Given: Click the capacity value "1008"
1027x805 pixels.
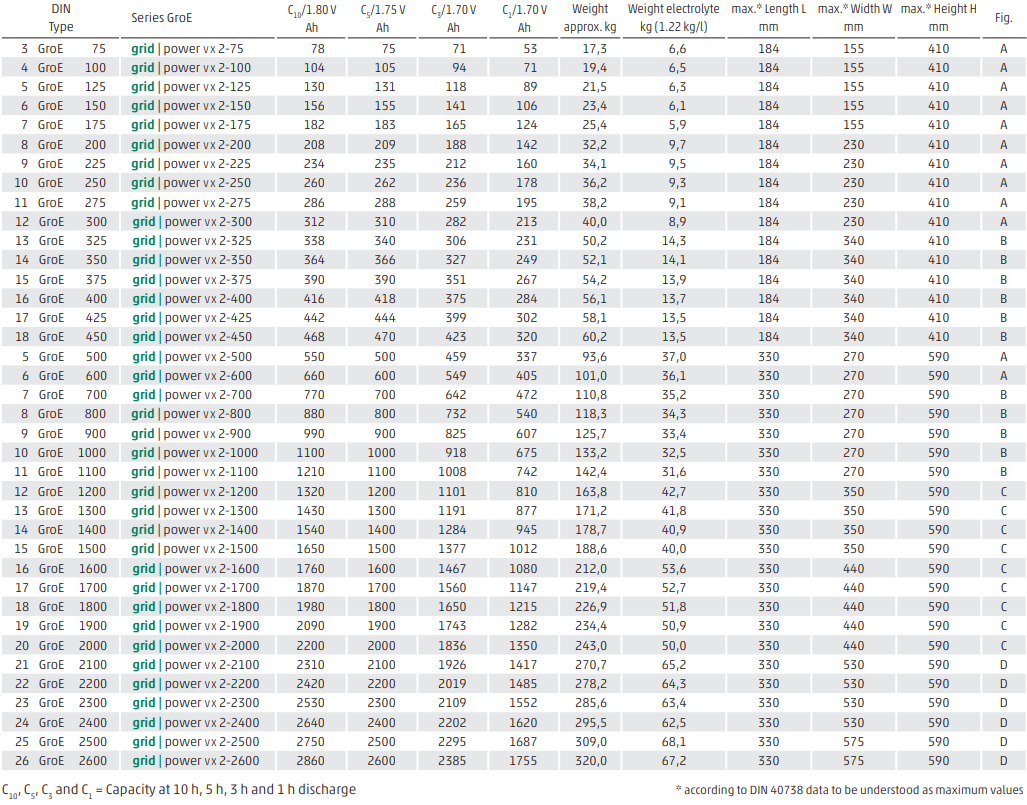Looking at the screenshot, I should click(452, 472).
